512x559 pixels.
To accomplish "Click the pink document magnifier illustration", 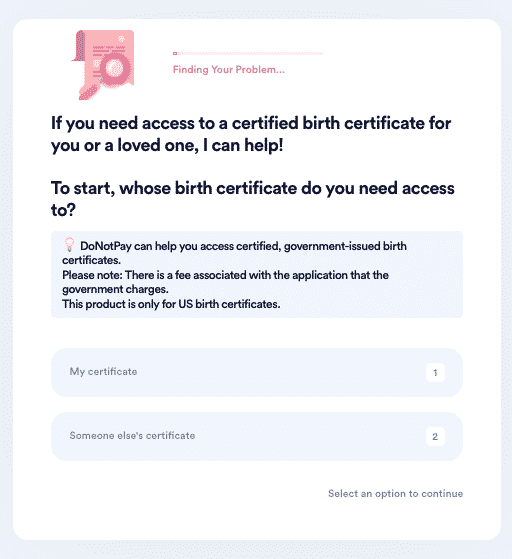I will (103, 65).
